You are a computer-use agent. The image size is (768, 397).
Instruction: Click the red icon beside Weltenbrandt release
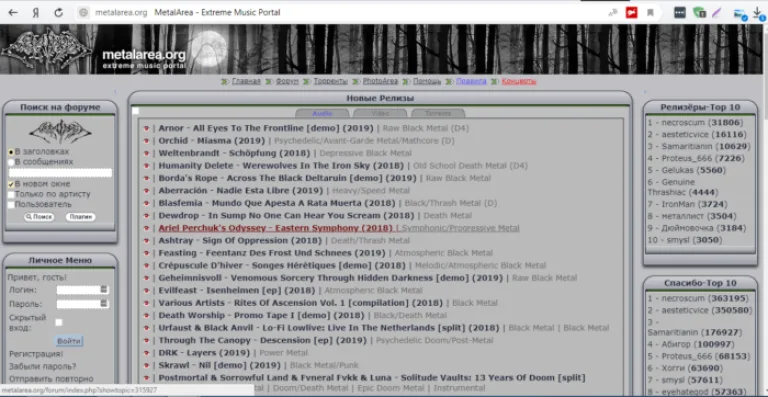click(146, 154)
